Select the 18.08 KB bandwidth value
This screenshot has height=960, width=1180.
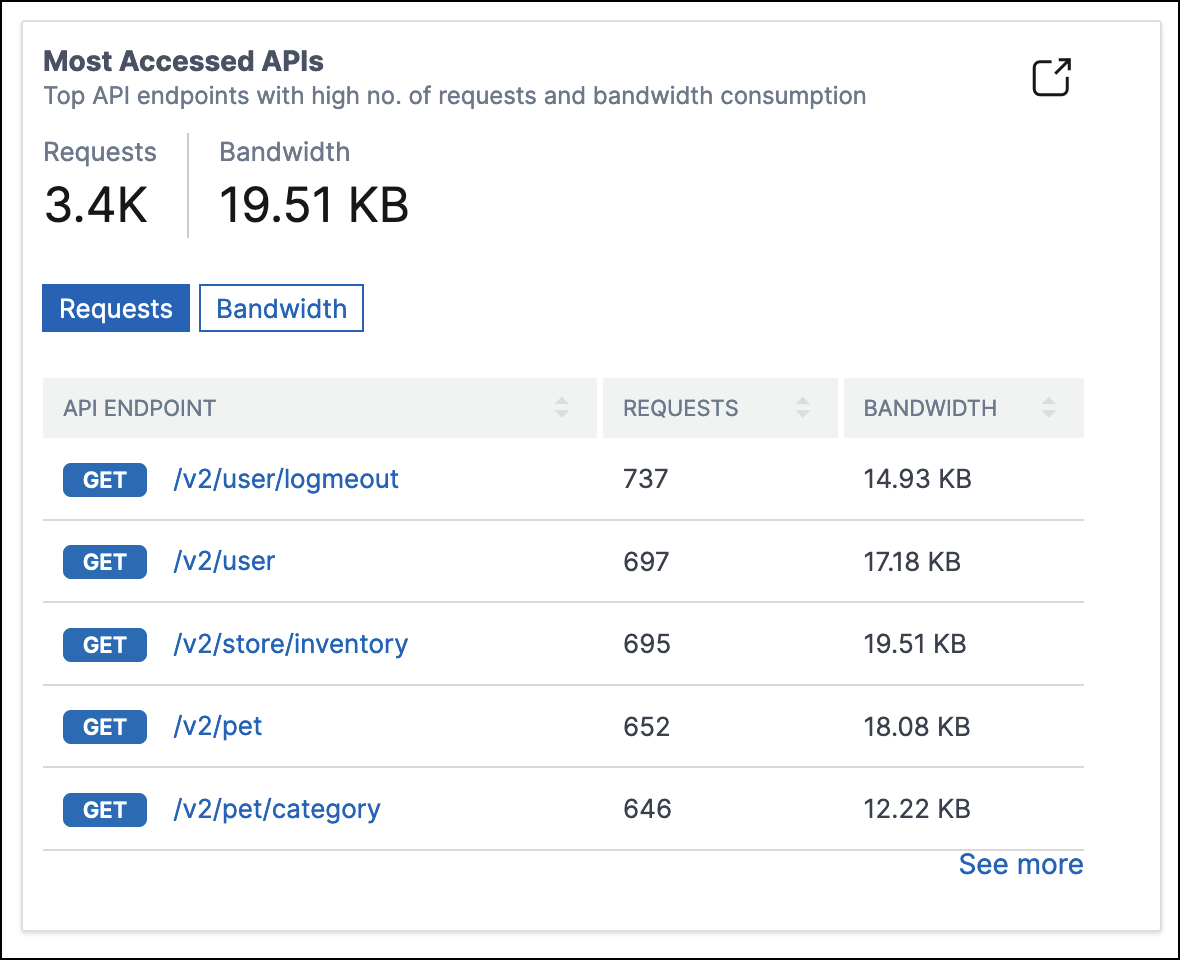[x=917, y=727]
